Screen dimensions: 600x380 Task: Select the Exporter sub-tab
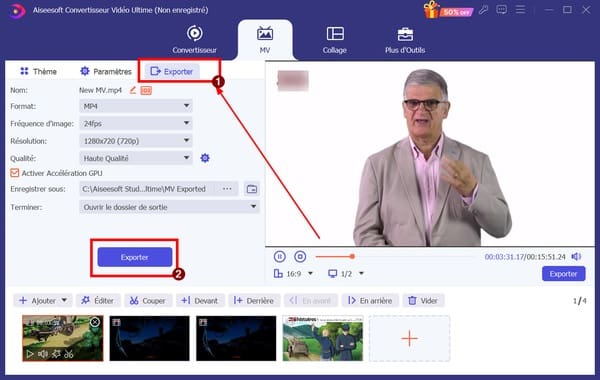(x=172, y=72)
